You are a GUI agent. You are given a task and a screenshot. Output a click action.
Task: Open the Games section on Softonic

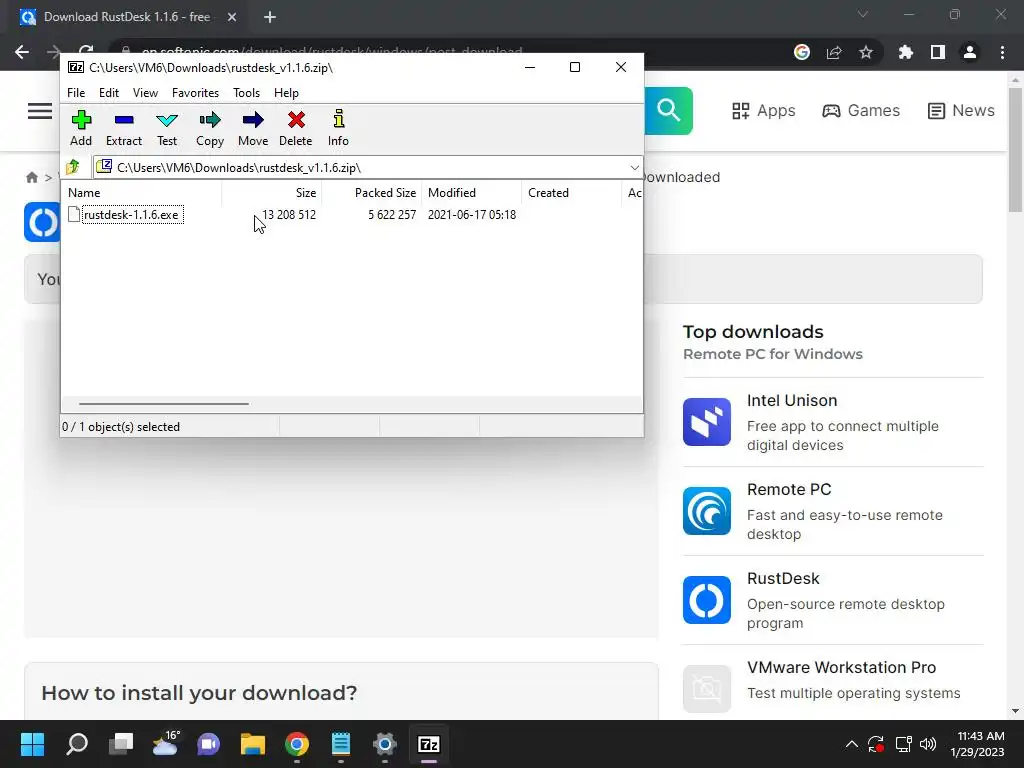point(861,110)
